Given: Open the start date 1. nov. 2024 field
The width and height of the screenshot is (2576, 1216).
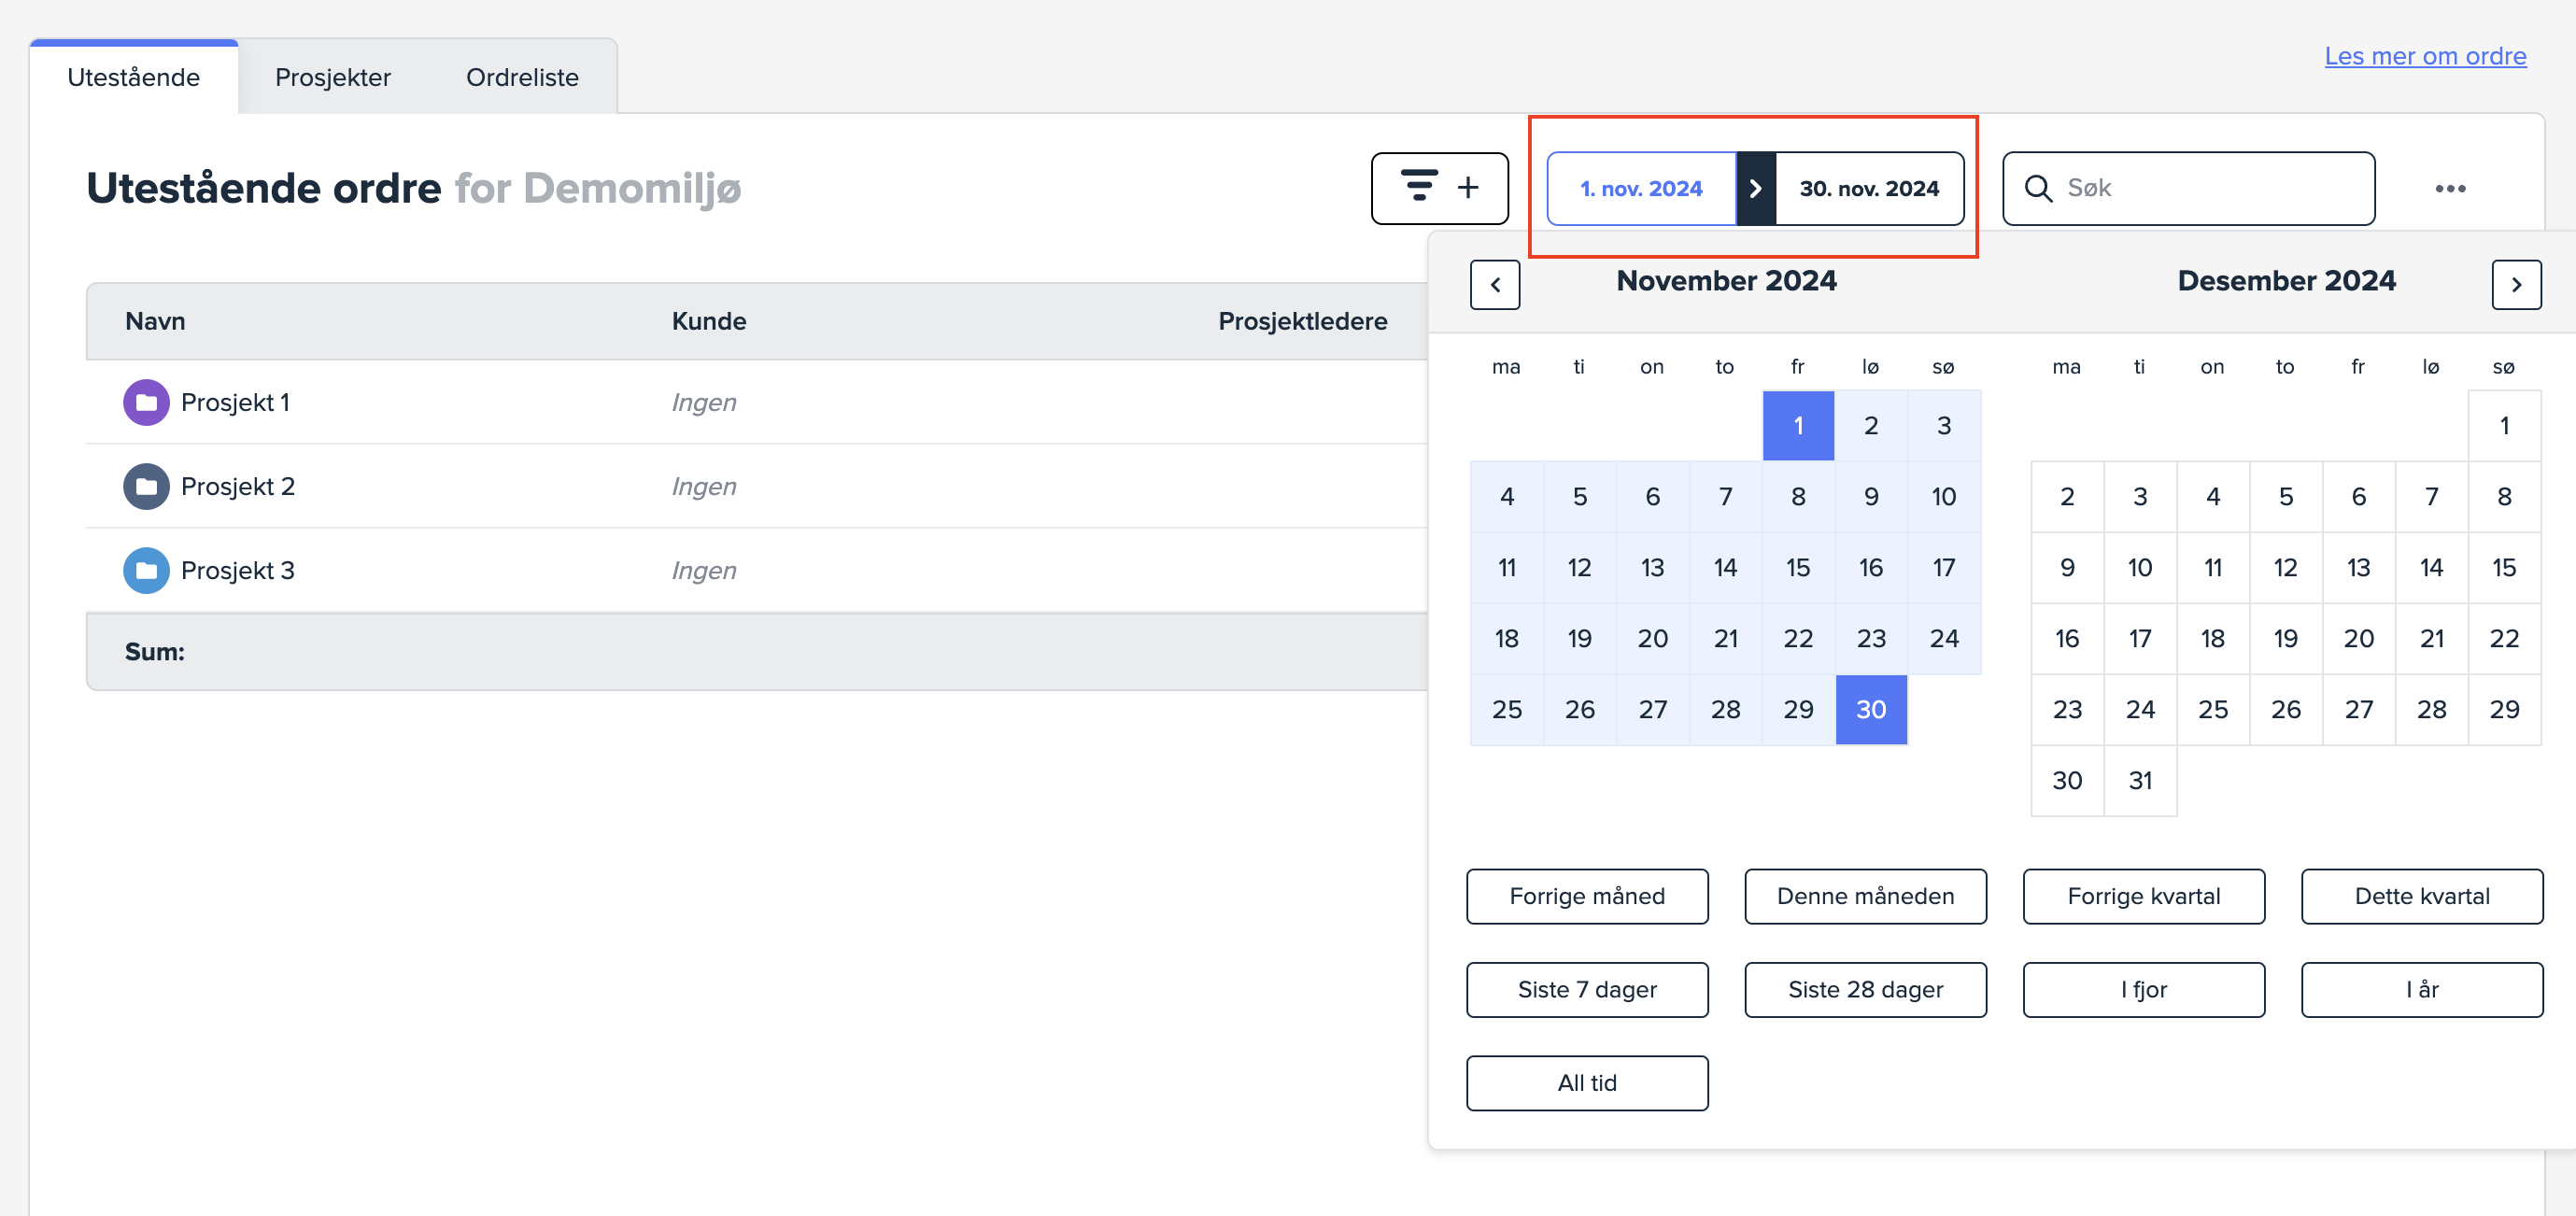Looking at the screenshot, I should click(1641, 188).
